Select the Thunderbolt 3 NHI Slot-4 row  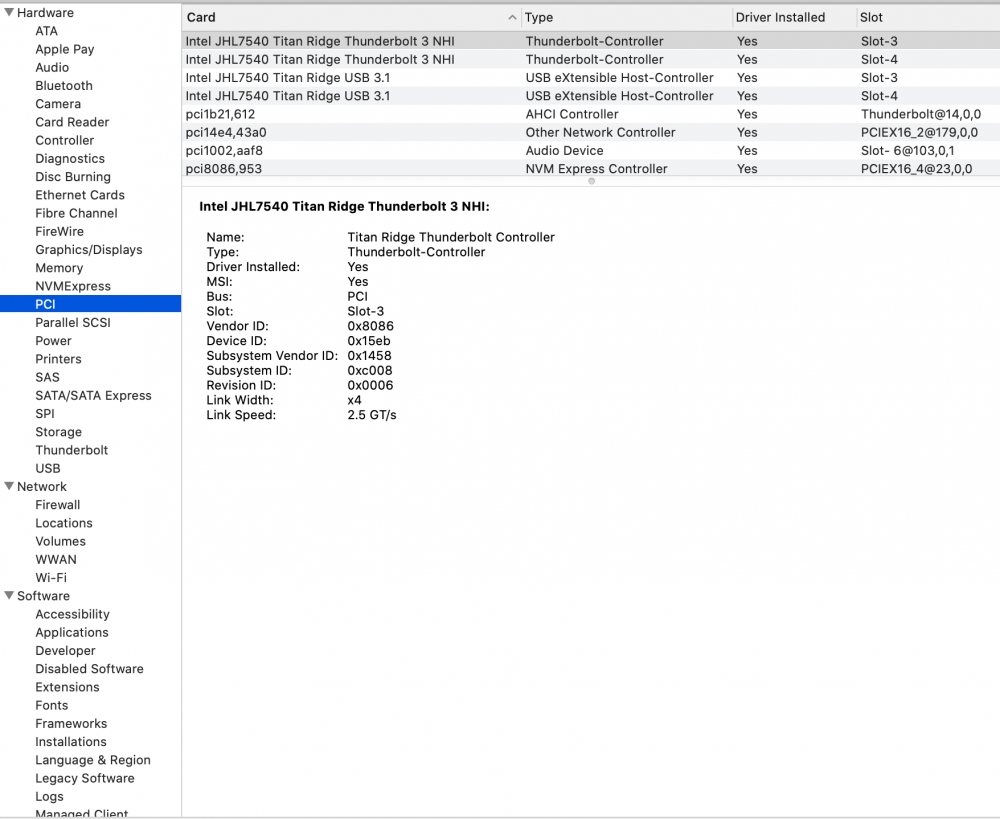[591, 59]
